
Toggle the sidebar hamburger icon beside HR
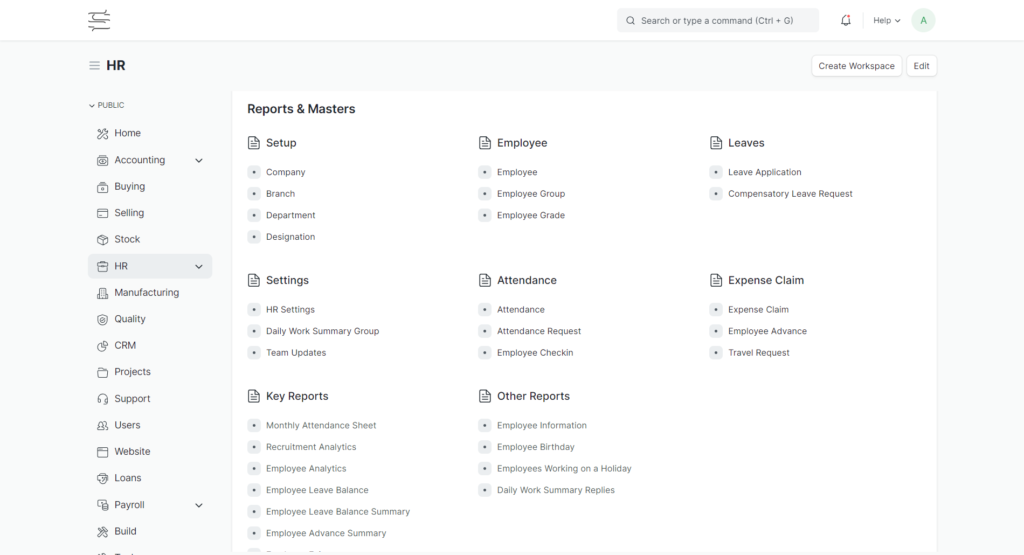[x=95, y=66]
